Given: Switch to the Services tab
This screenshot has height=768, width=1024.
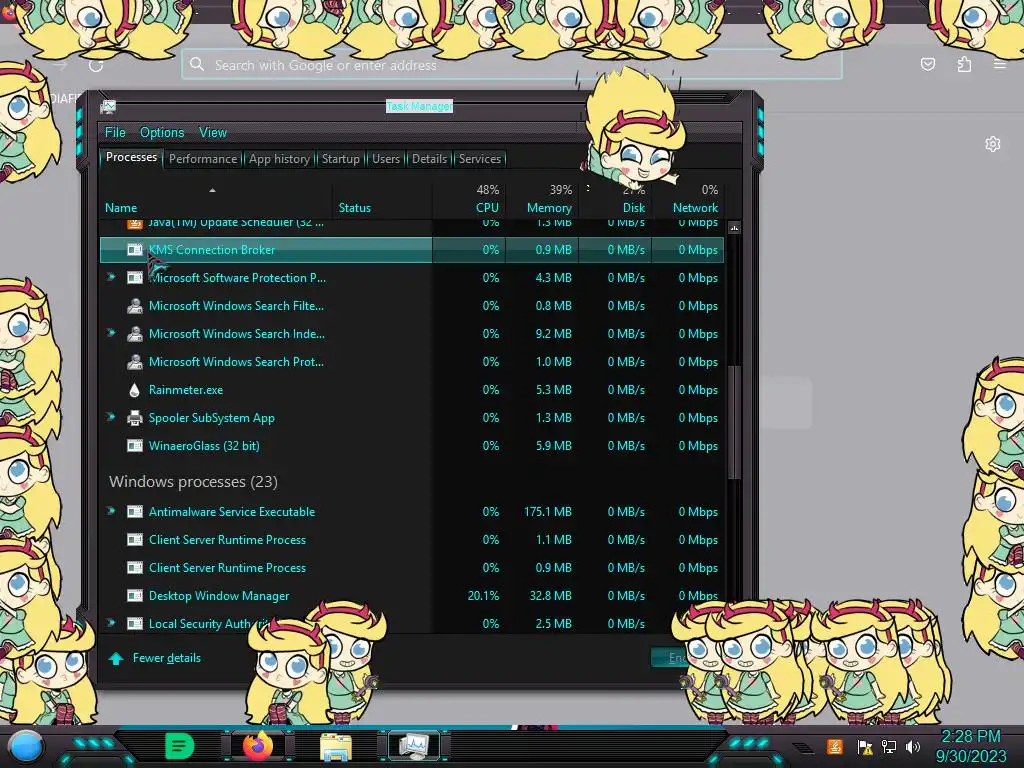Looking at the screenshot, I should click(479, 159).
